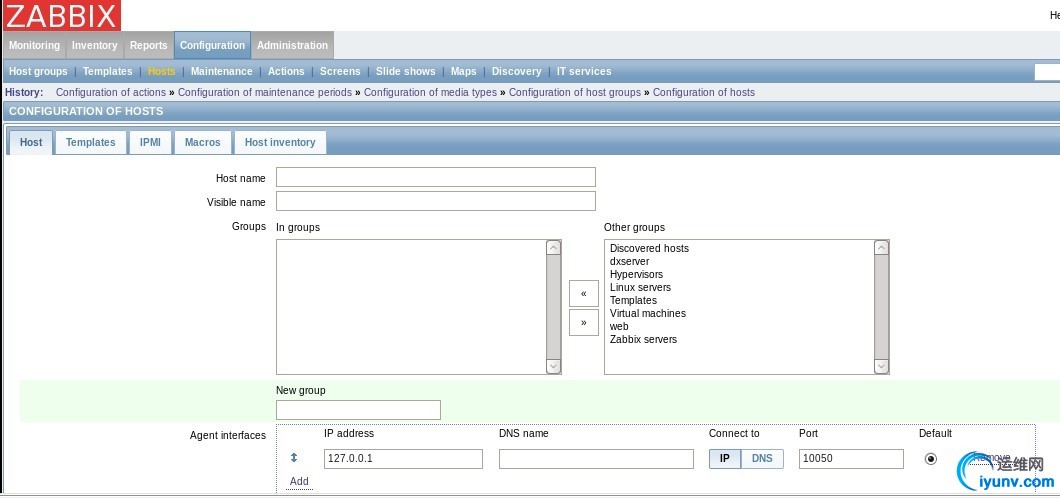Move selected group into In groups («)
This screenshot has height=498, width=1060.
583,294
